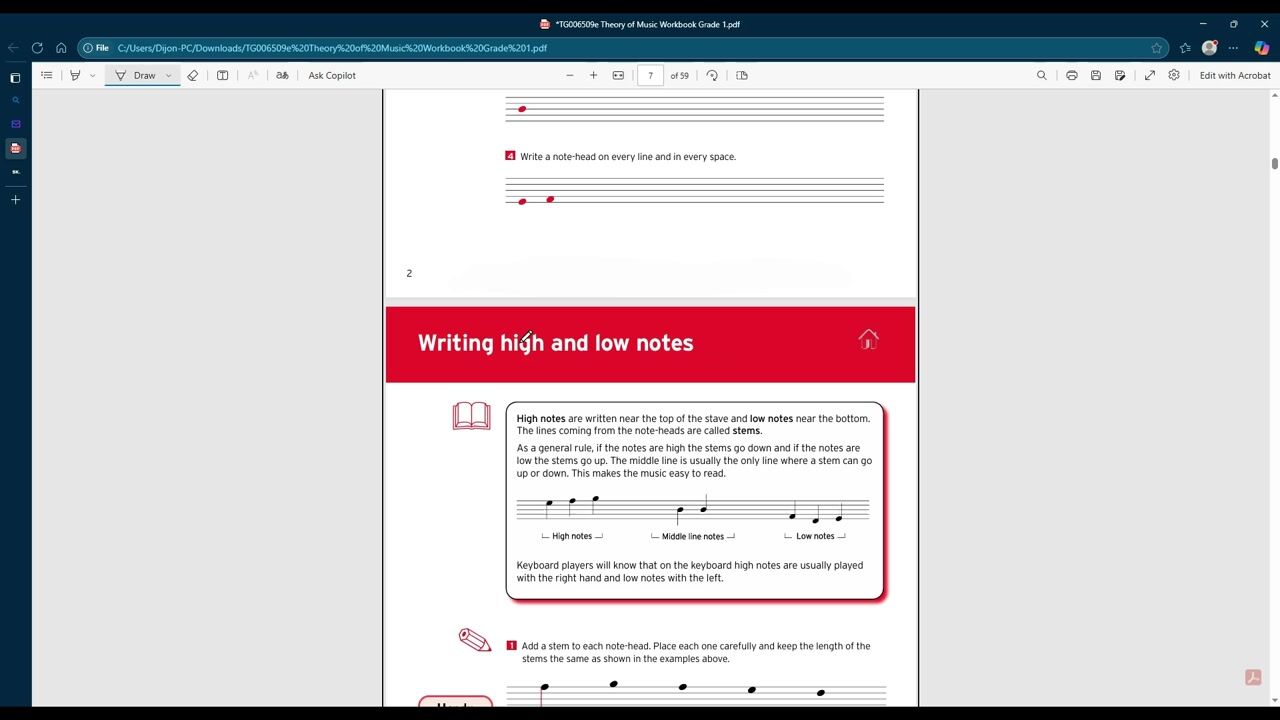Click the vertical scrollbar thumb
1280x720 pixels.
1274,163
